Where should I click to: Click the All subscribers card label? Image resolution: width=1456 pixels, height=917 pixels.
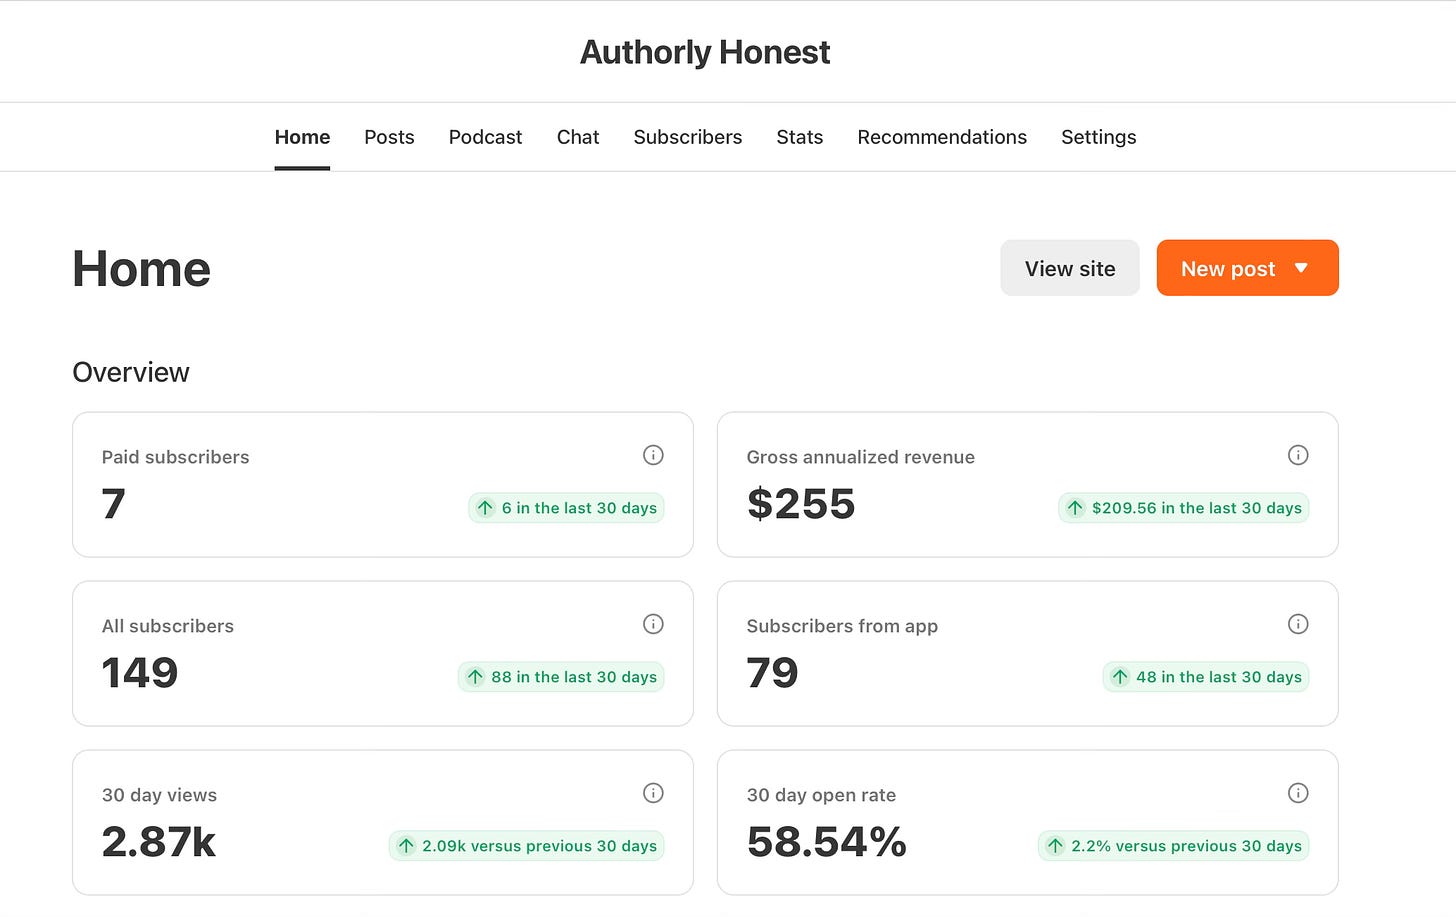click(x=168, y=626)
